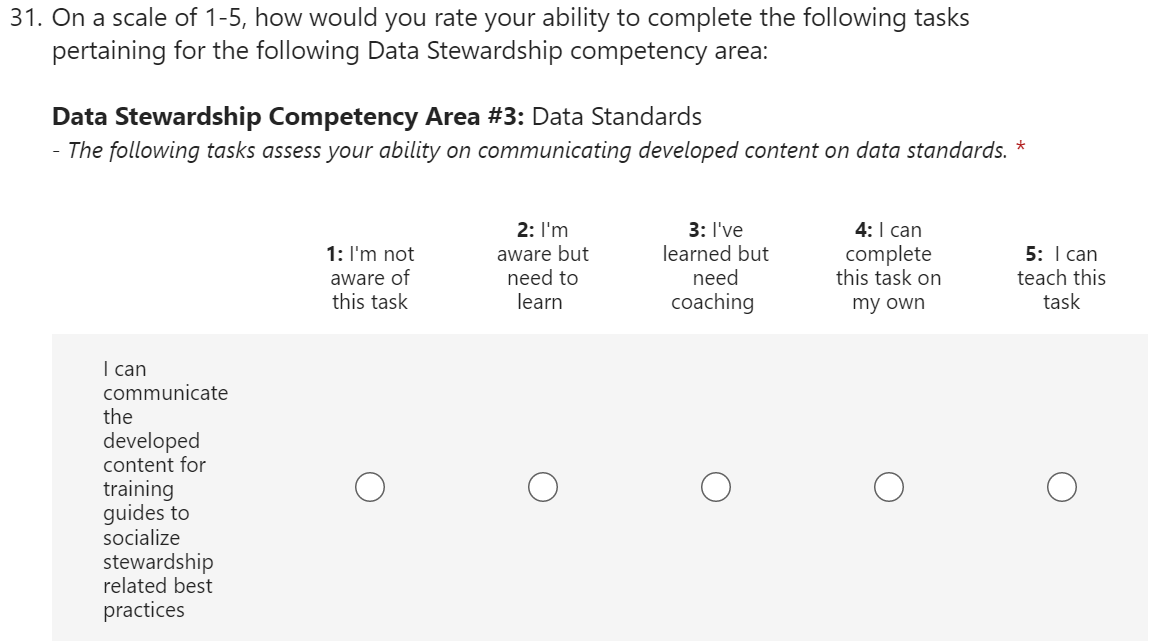Select the "5: I can teach this task" radio

(1062, 487)
